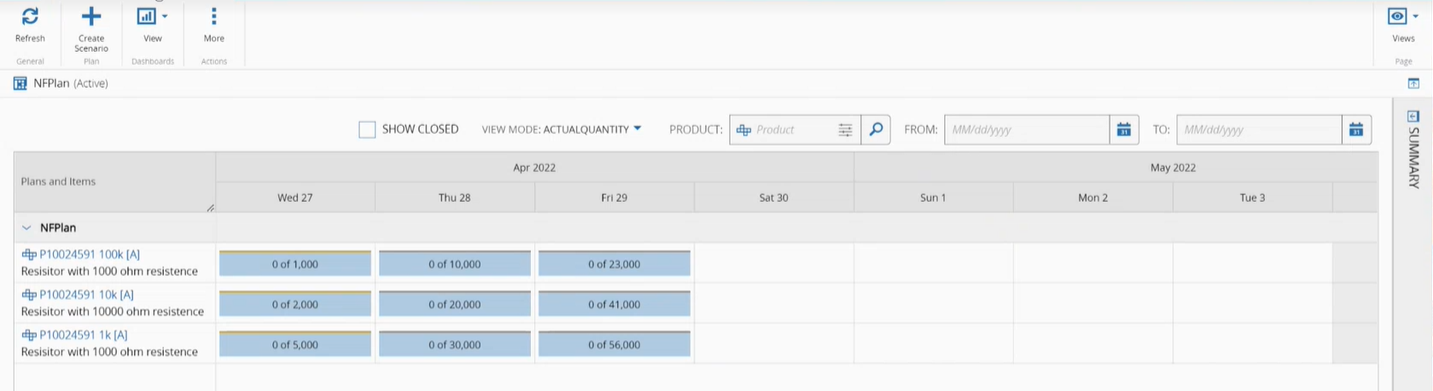Open product filter options icon
Image resolution: width=1433 pixels, height=391 pixels.
pyautogui.click(x=846, y=129)
